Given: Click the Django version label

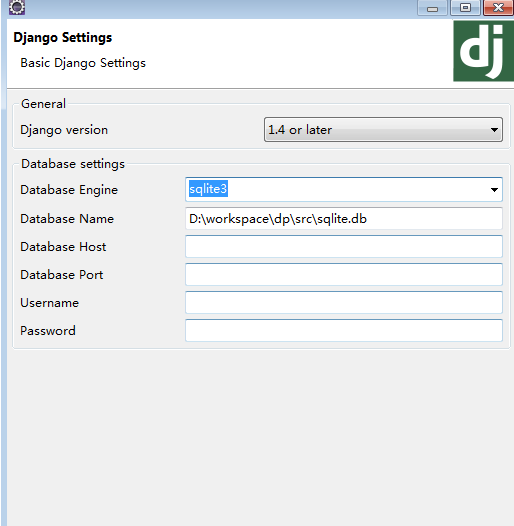Looking at the screenshot, I should tap(64, 130).
